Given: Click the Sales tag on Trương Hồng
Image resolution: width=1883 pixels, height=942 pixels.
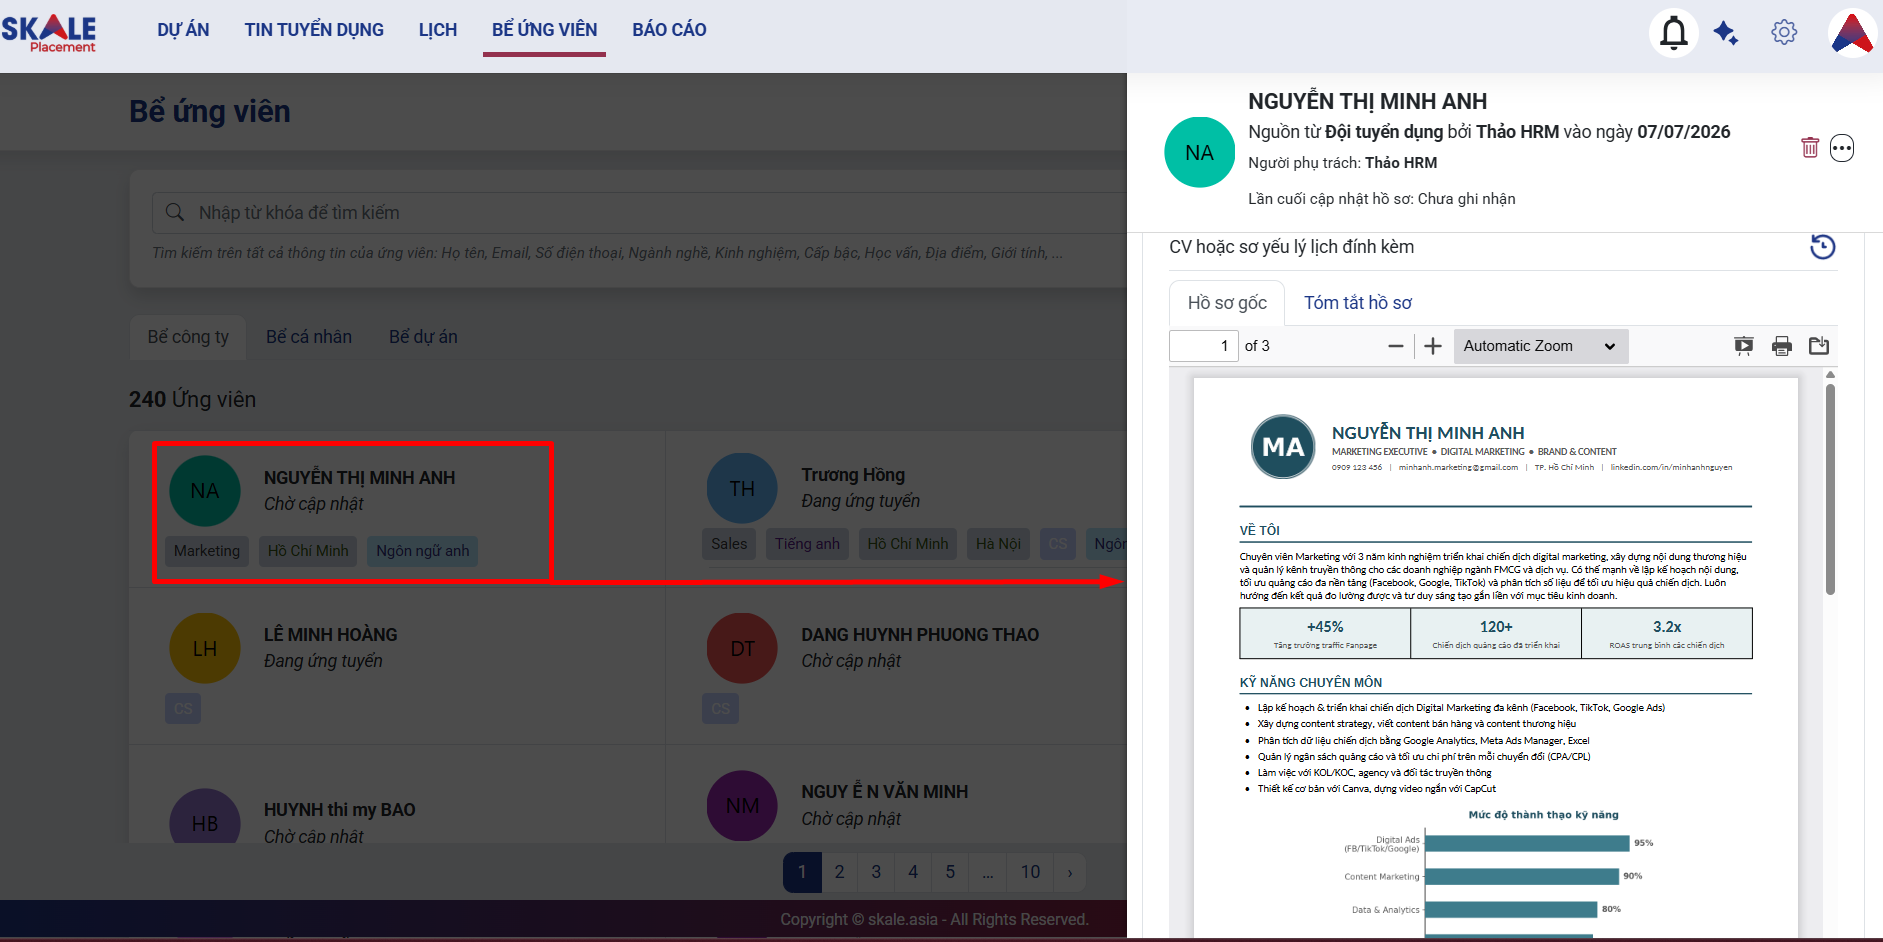Looking at the screenshot, I should click(x=729, y=544).
